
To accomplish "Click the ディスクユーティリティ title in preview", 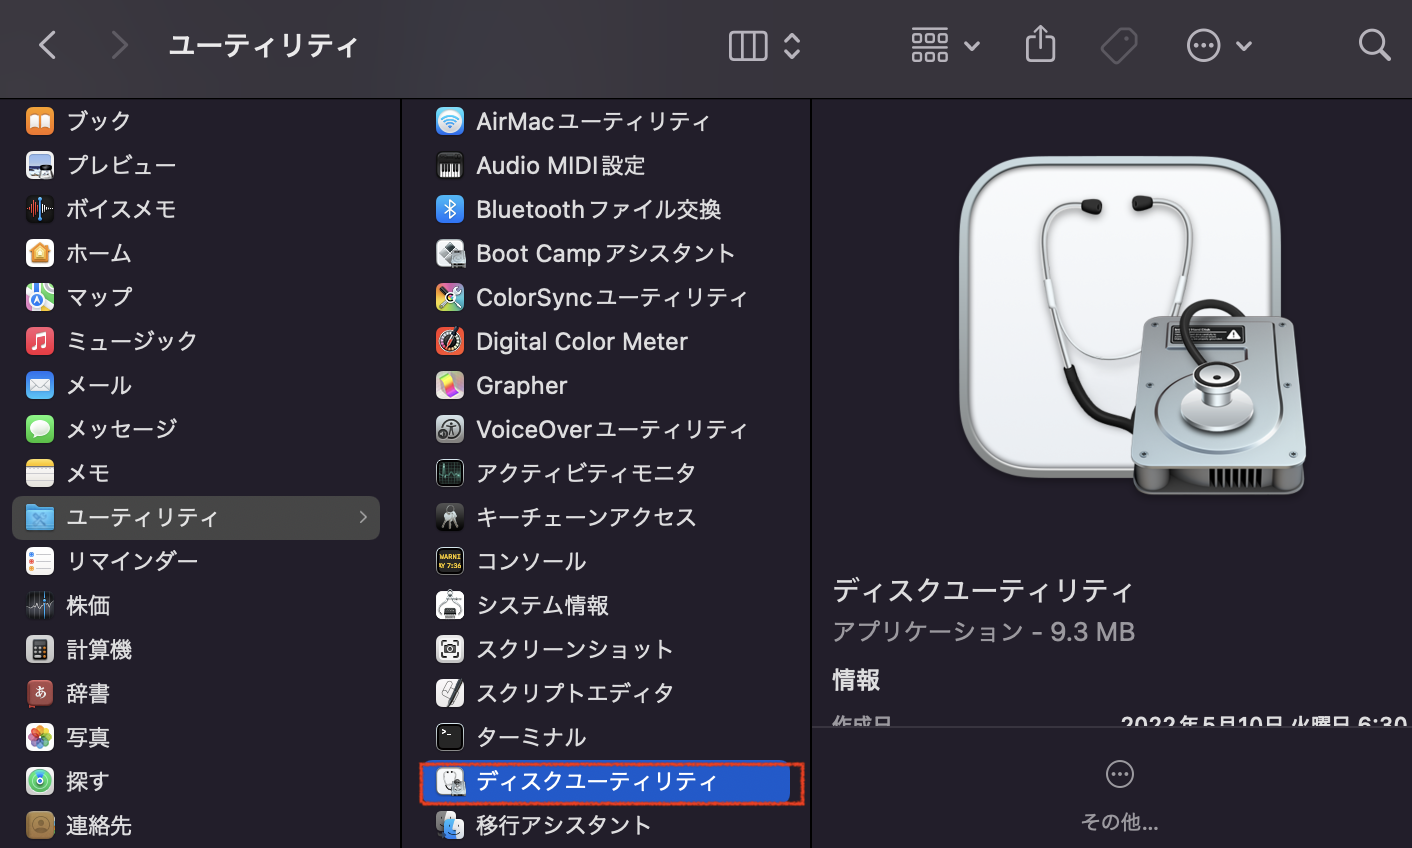I will tap(983, 590).
